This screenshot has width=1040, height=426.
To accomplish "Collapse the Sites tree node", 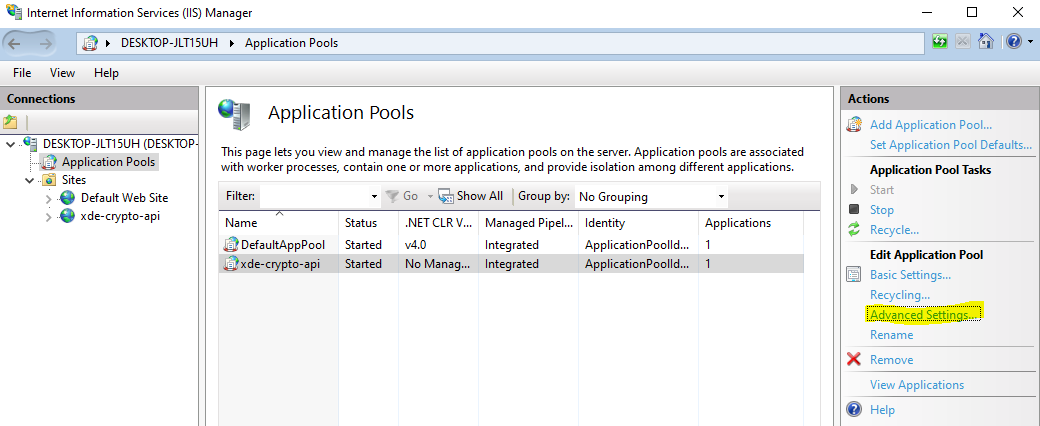I will tap(29, 180).
